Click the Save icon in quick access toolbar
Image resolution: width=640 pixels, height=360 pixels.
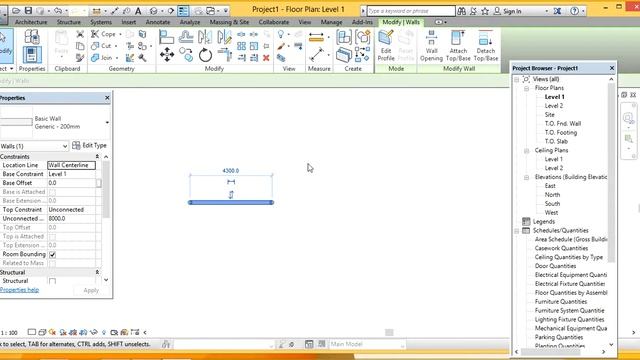28,11
